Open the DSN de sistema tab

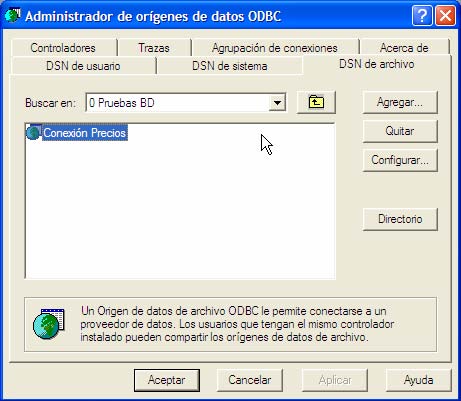click(x=230, y=66)
